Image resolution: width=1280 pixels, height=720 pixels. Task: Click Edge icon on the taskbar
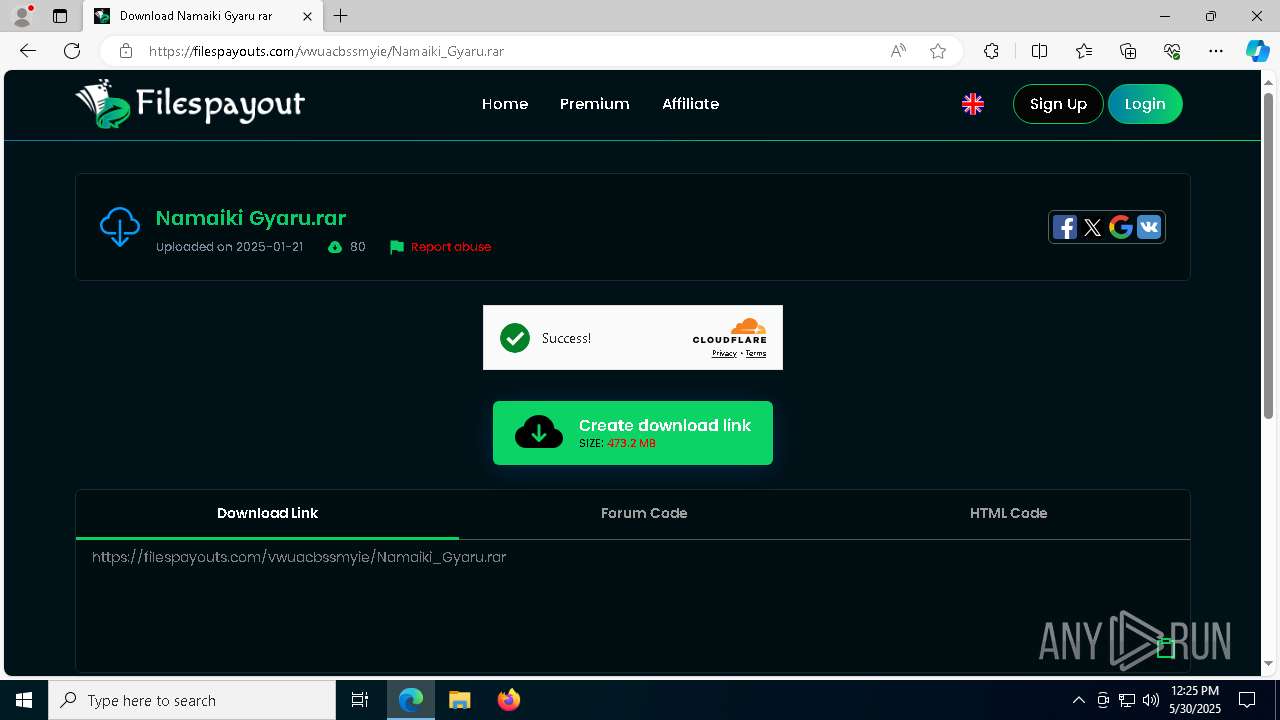coord(411,700)
